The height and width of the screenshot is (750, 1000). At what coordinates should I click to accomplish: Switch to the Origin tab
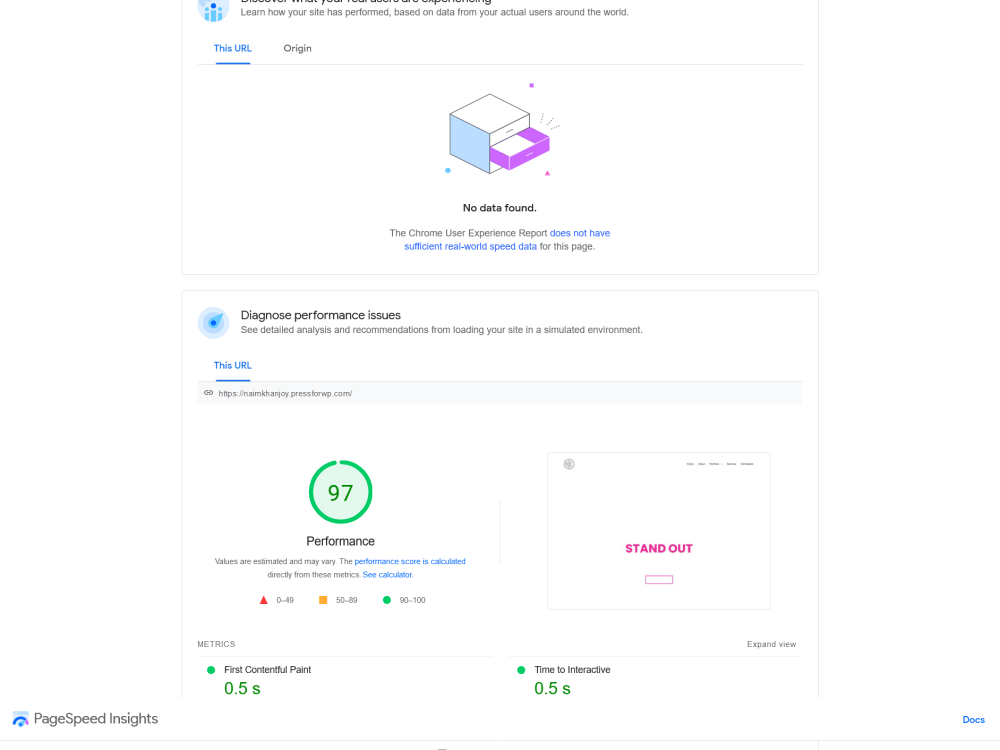tap(297, 48)
